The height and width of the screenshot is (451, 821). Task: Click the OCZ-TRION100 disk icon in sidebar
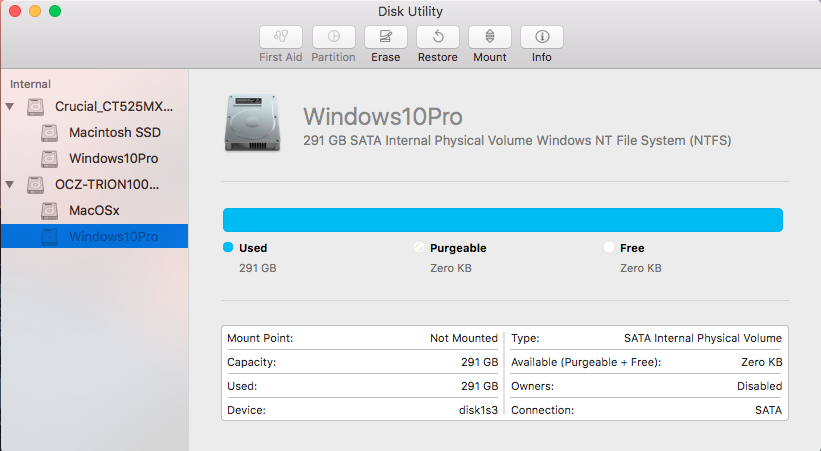pos(36,184)
